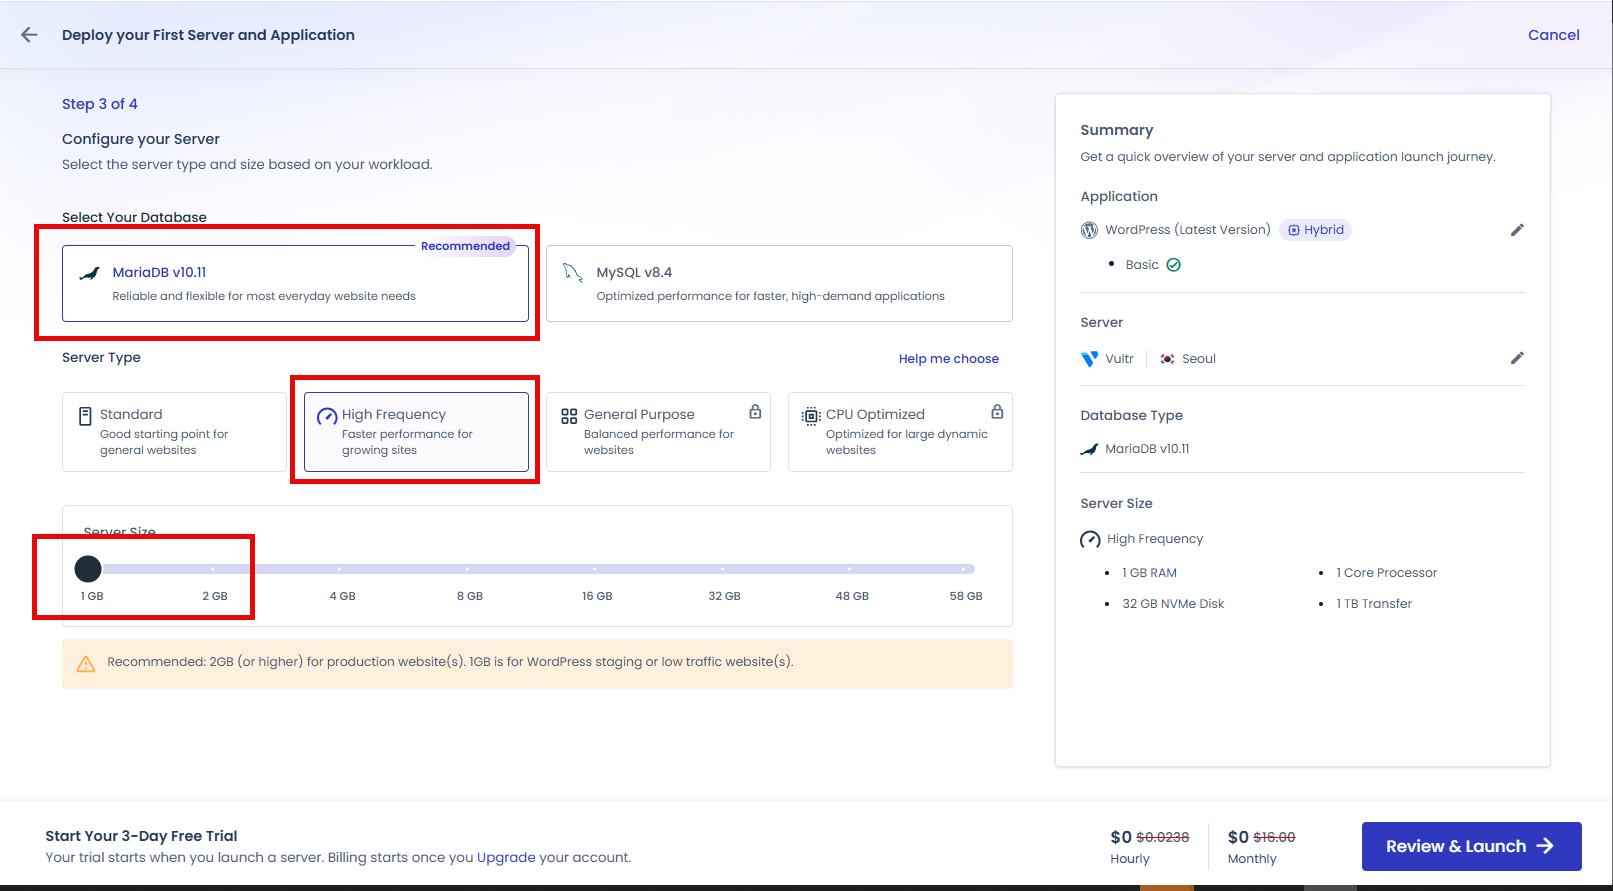Image resolution: width=1613 pixels, height=891 pixels.
Task: Edit the Application in the summary
Action: coord(1517,230)
